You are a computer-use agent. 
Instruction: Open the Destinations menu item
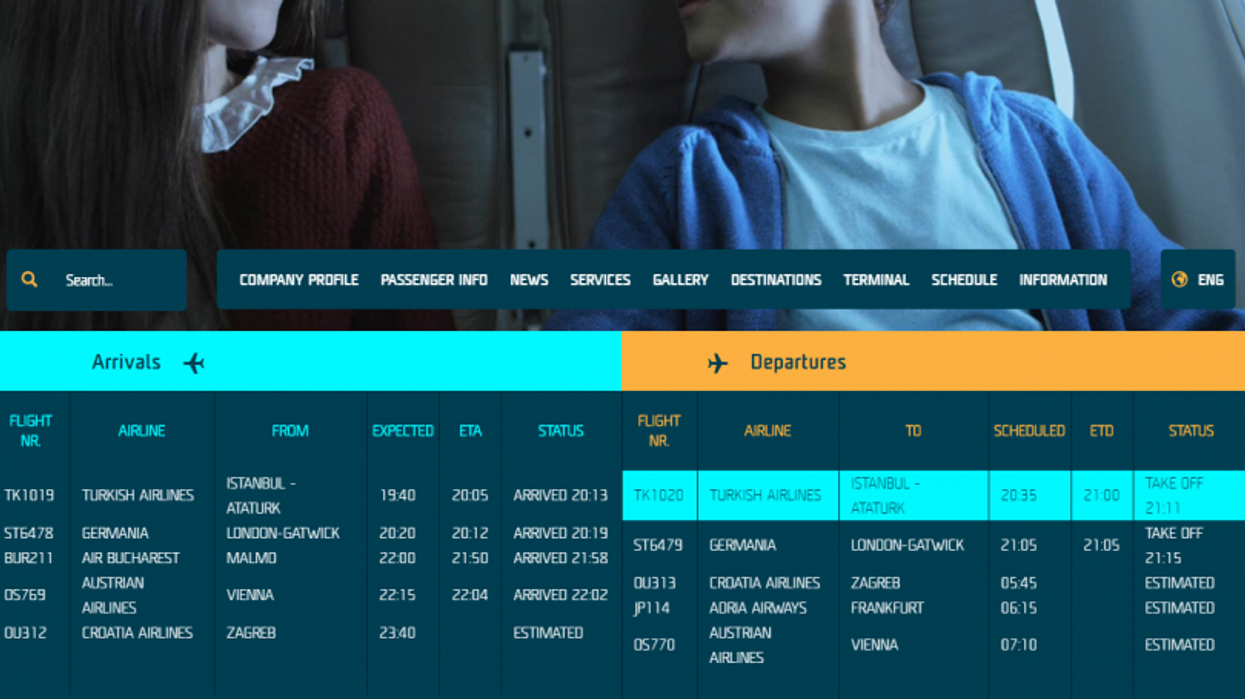click(x=776, y=280)
